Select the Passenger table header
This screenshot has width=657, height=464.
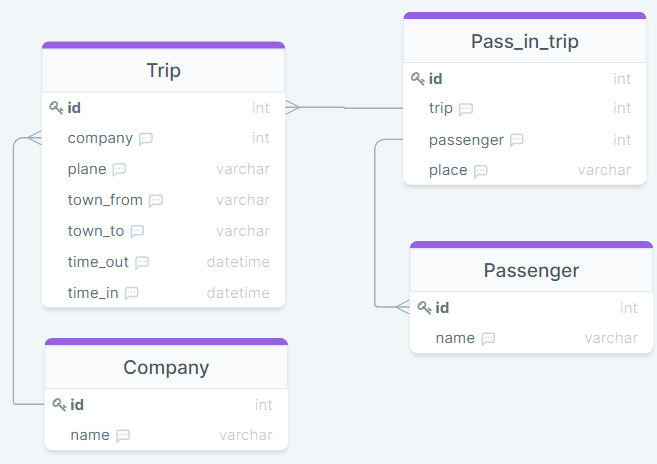pos(531,270)
